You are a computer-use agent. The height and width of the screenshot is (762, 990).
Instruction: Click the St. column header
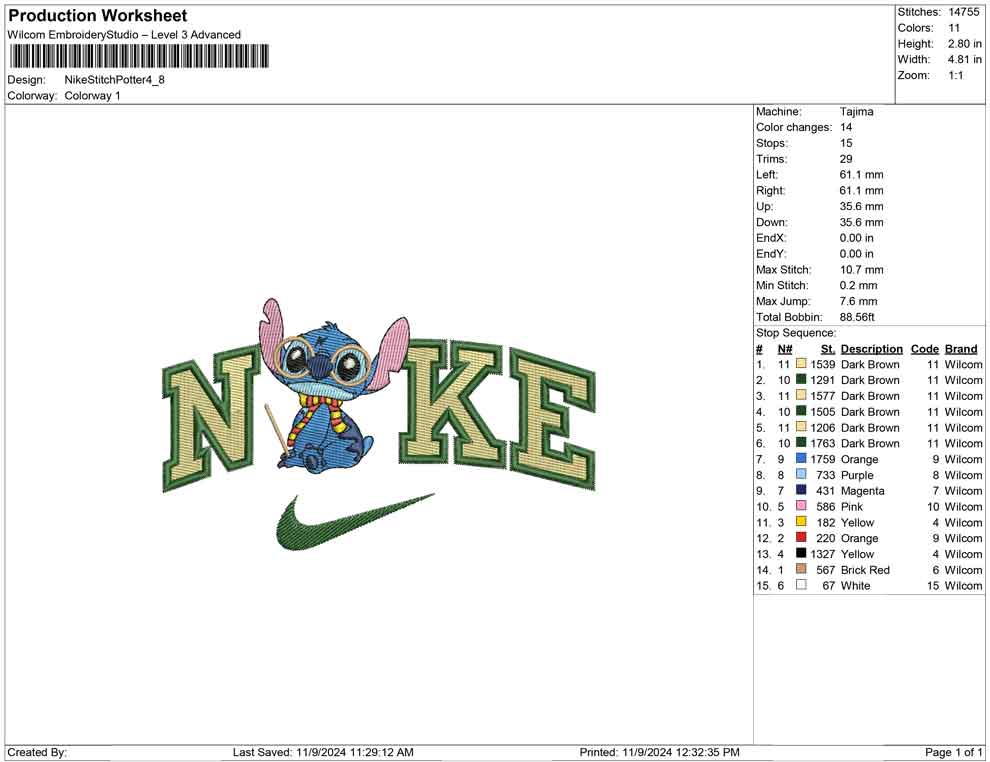(828, 348)
